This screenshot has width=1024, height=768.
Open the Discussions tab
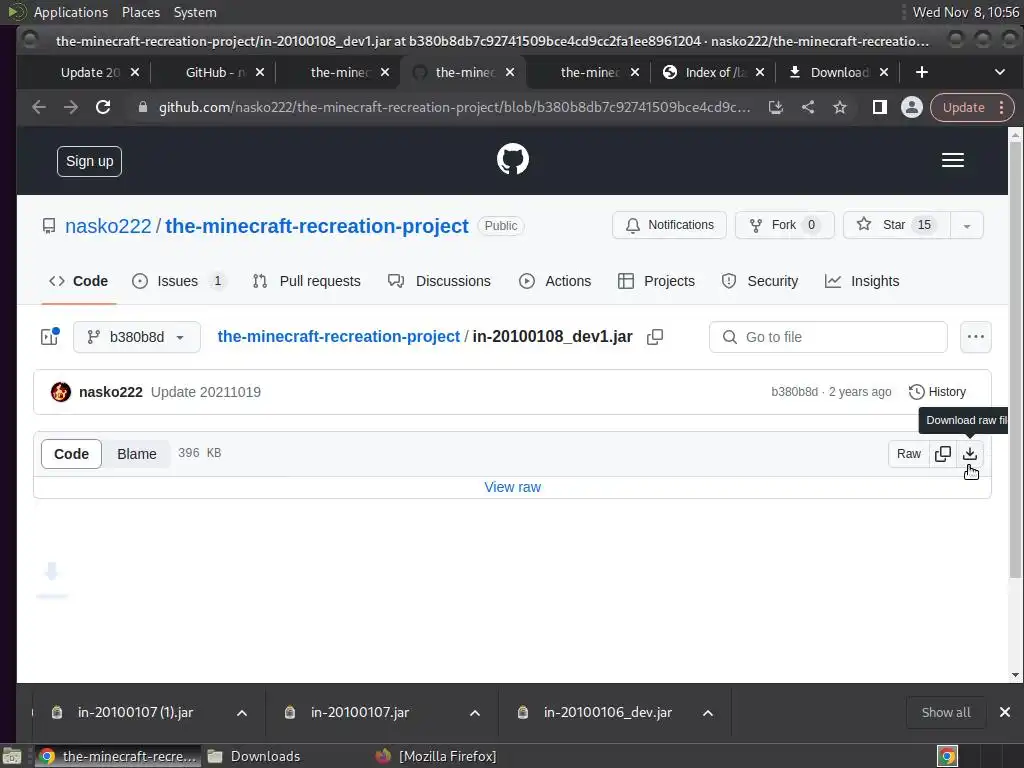pyautogui.click(x=439, y=281)
